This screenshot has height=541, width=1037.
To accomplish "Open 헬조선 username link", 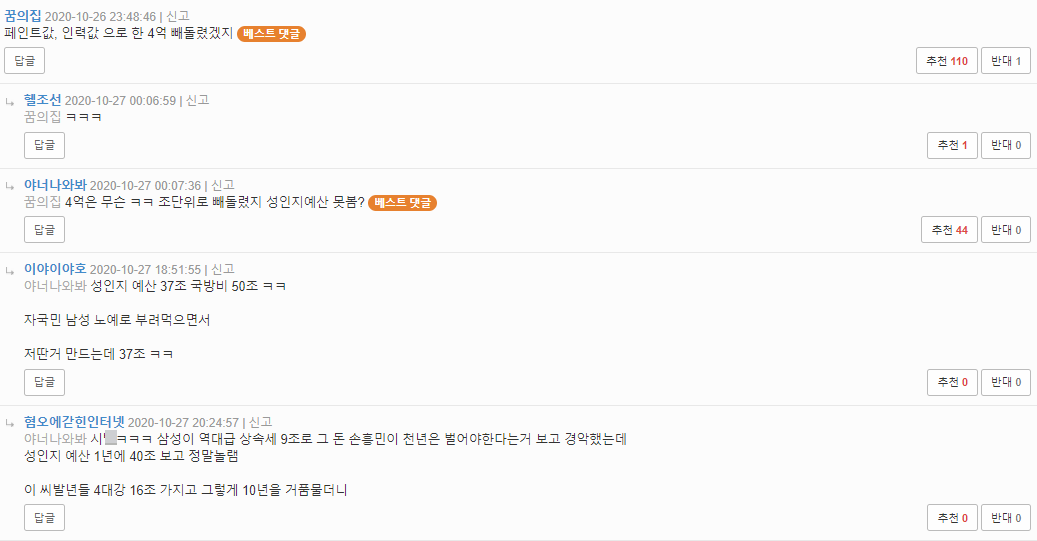I will pyautogui.click(x=43, y=101).
